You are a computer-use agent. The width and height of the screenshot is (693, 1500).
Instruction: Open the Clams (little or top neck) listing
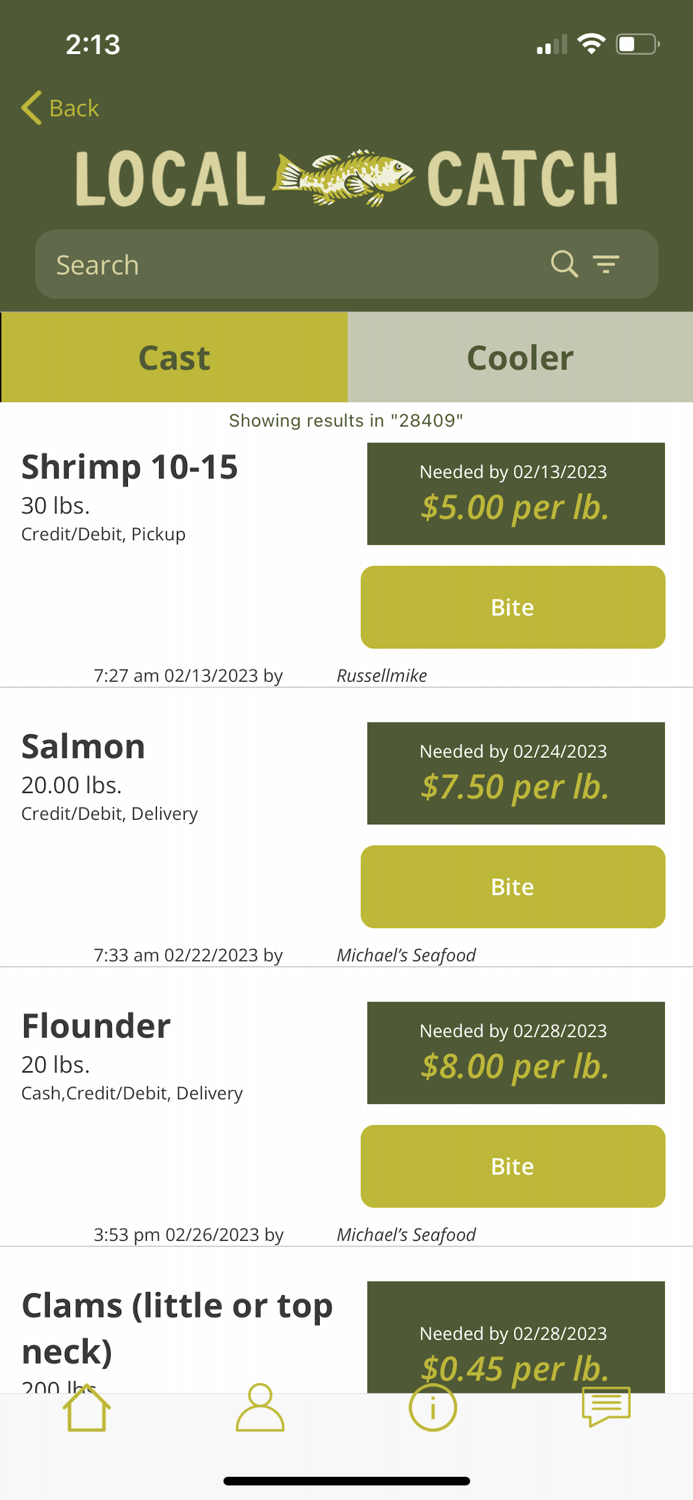coord(177,1327)
